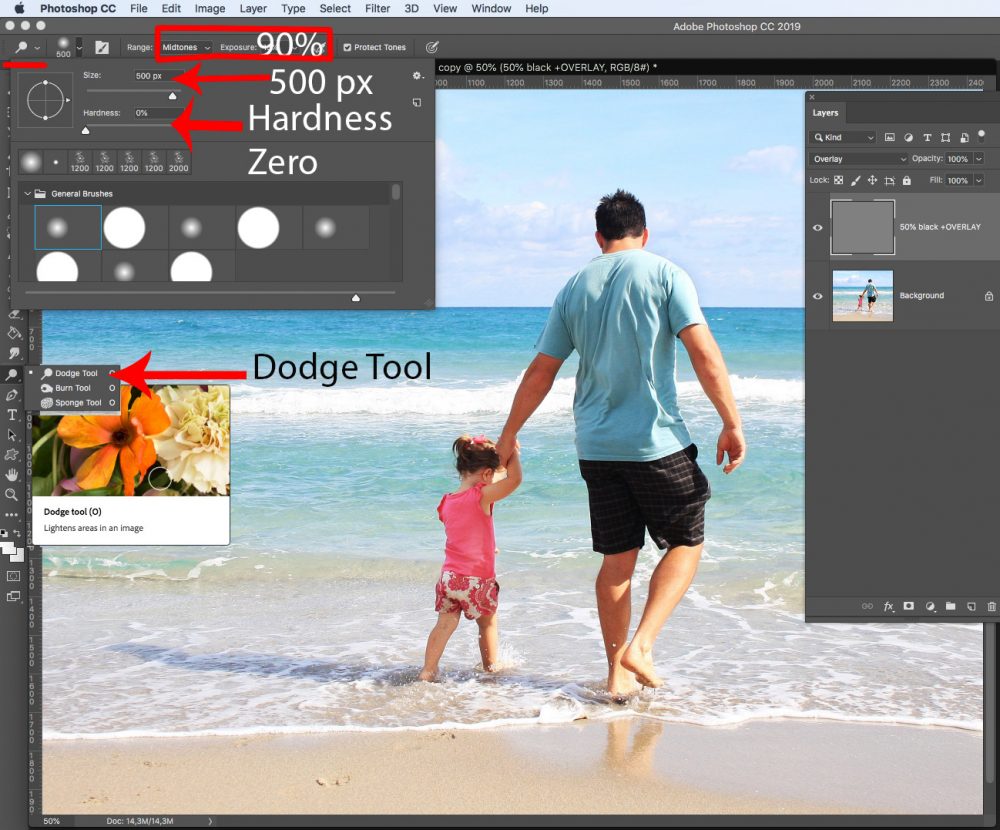Toggle filter for type layers
The width and height of the screenshot is (1000, 830).
point(927,138)
